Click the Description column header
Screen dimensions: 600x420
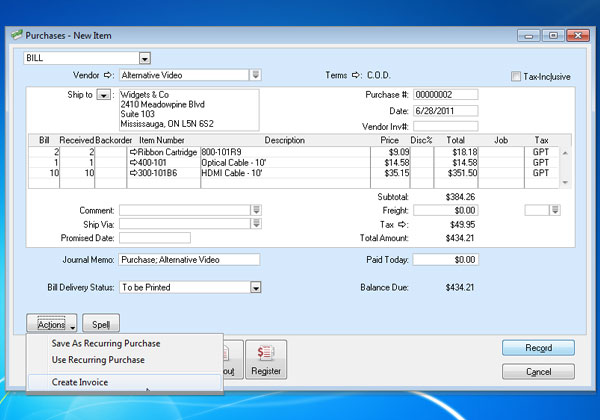click(285, 140)
